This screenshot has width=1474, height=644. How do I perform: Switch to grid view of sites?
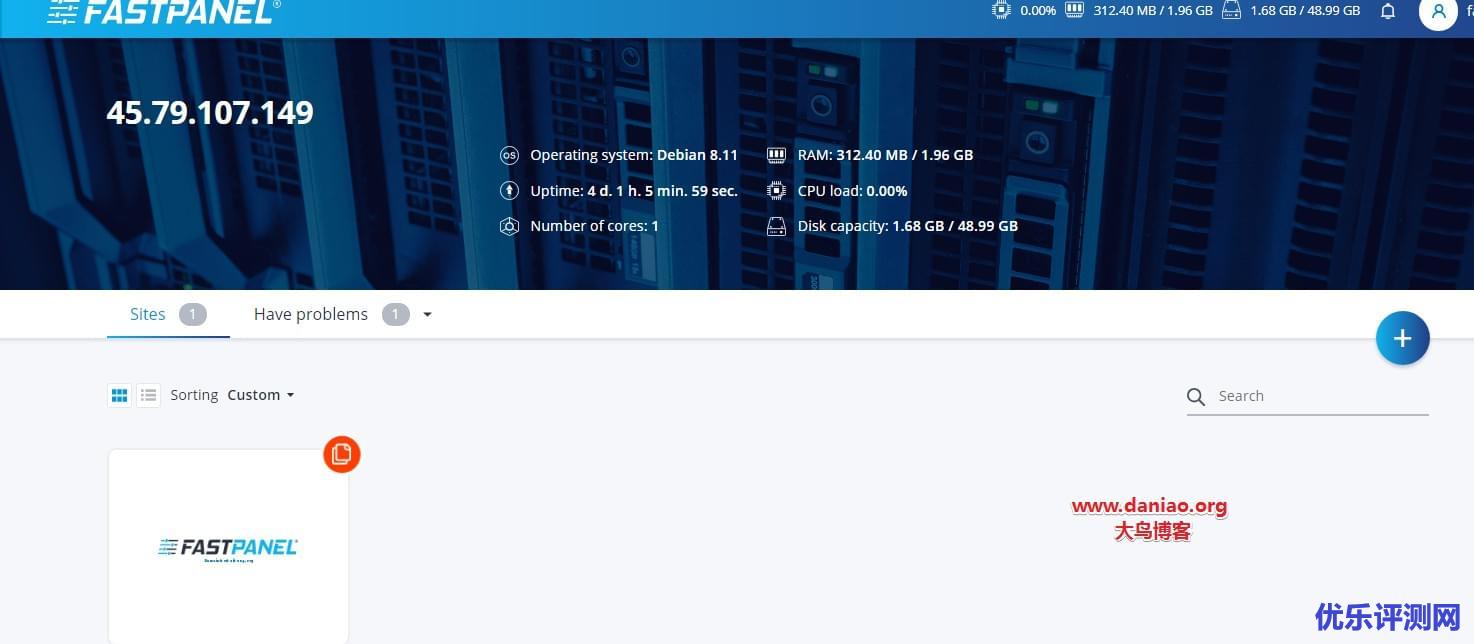pos(120,395)
